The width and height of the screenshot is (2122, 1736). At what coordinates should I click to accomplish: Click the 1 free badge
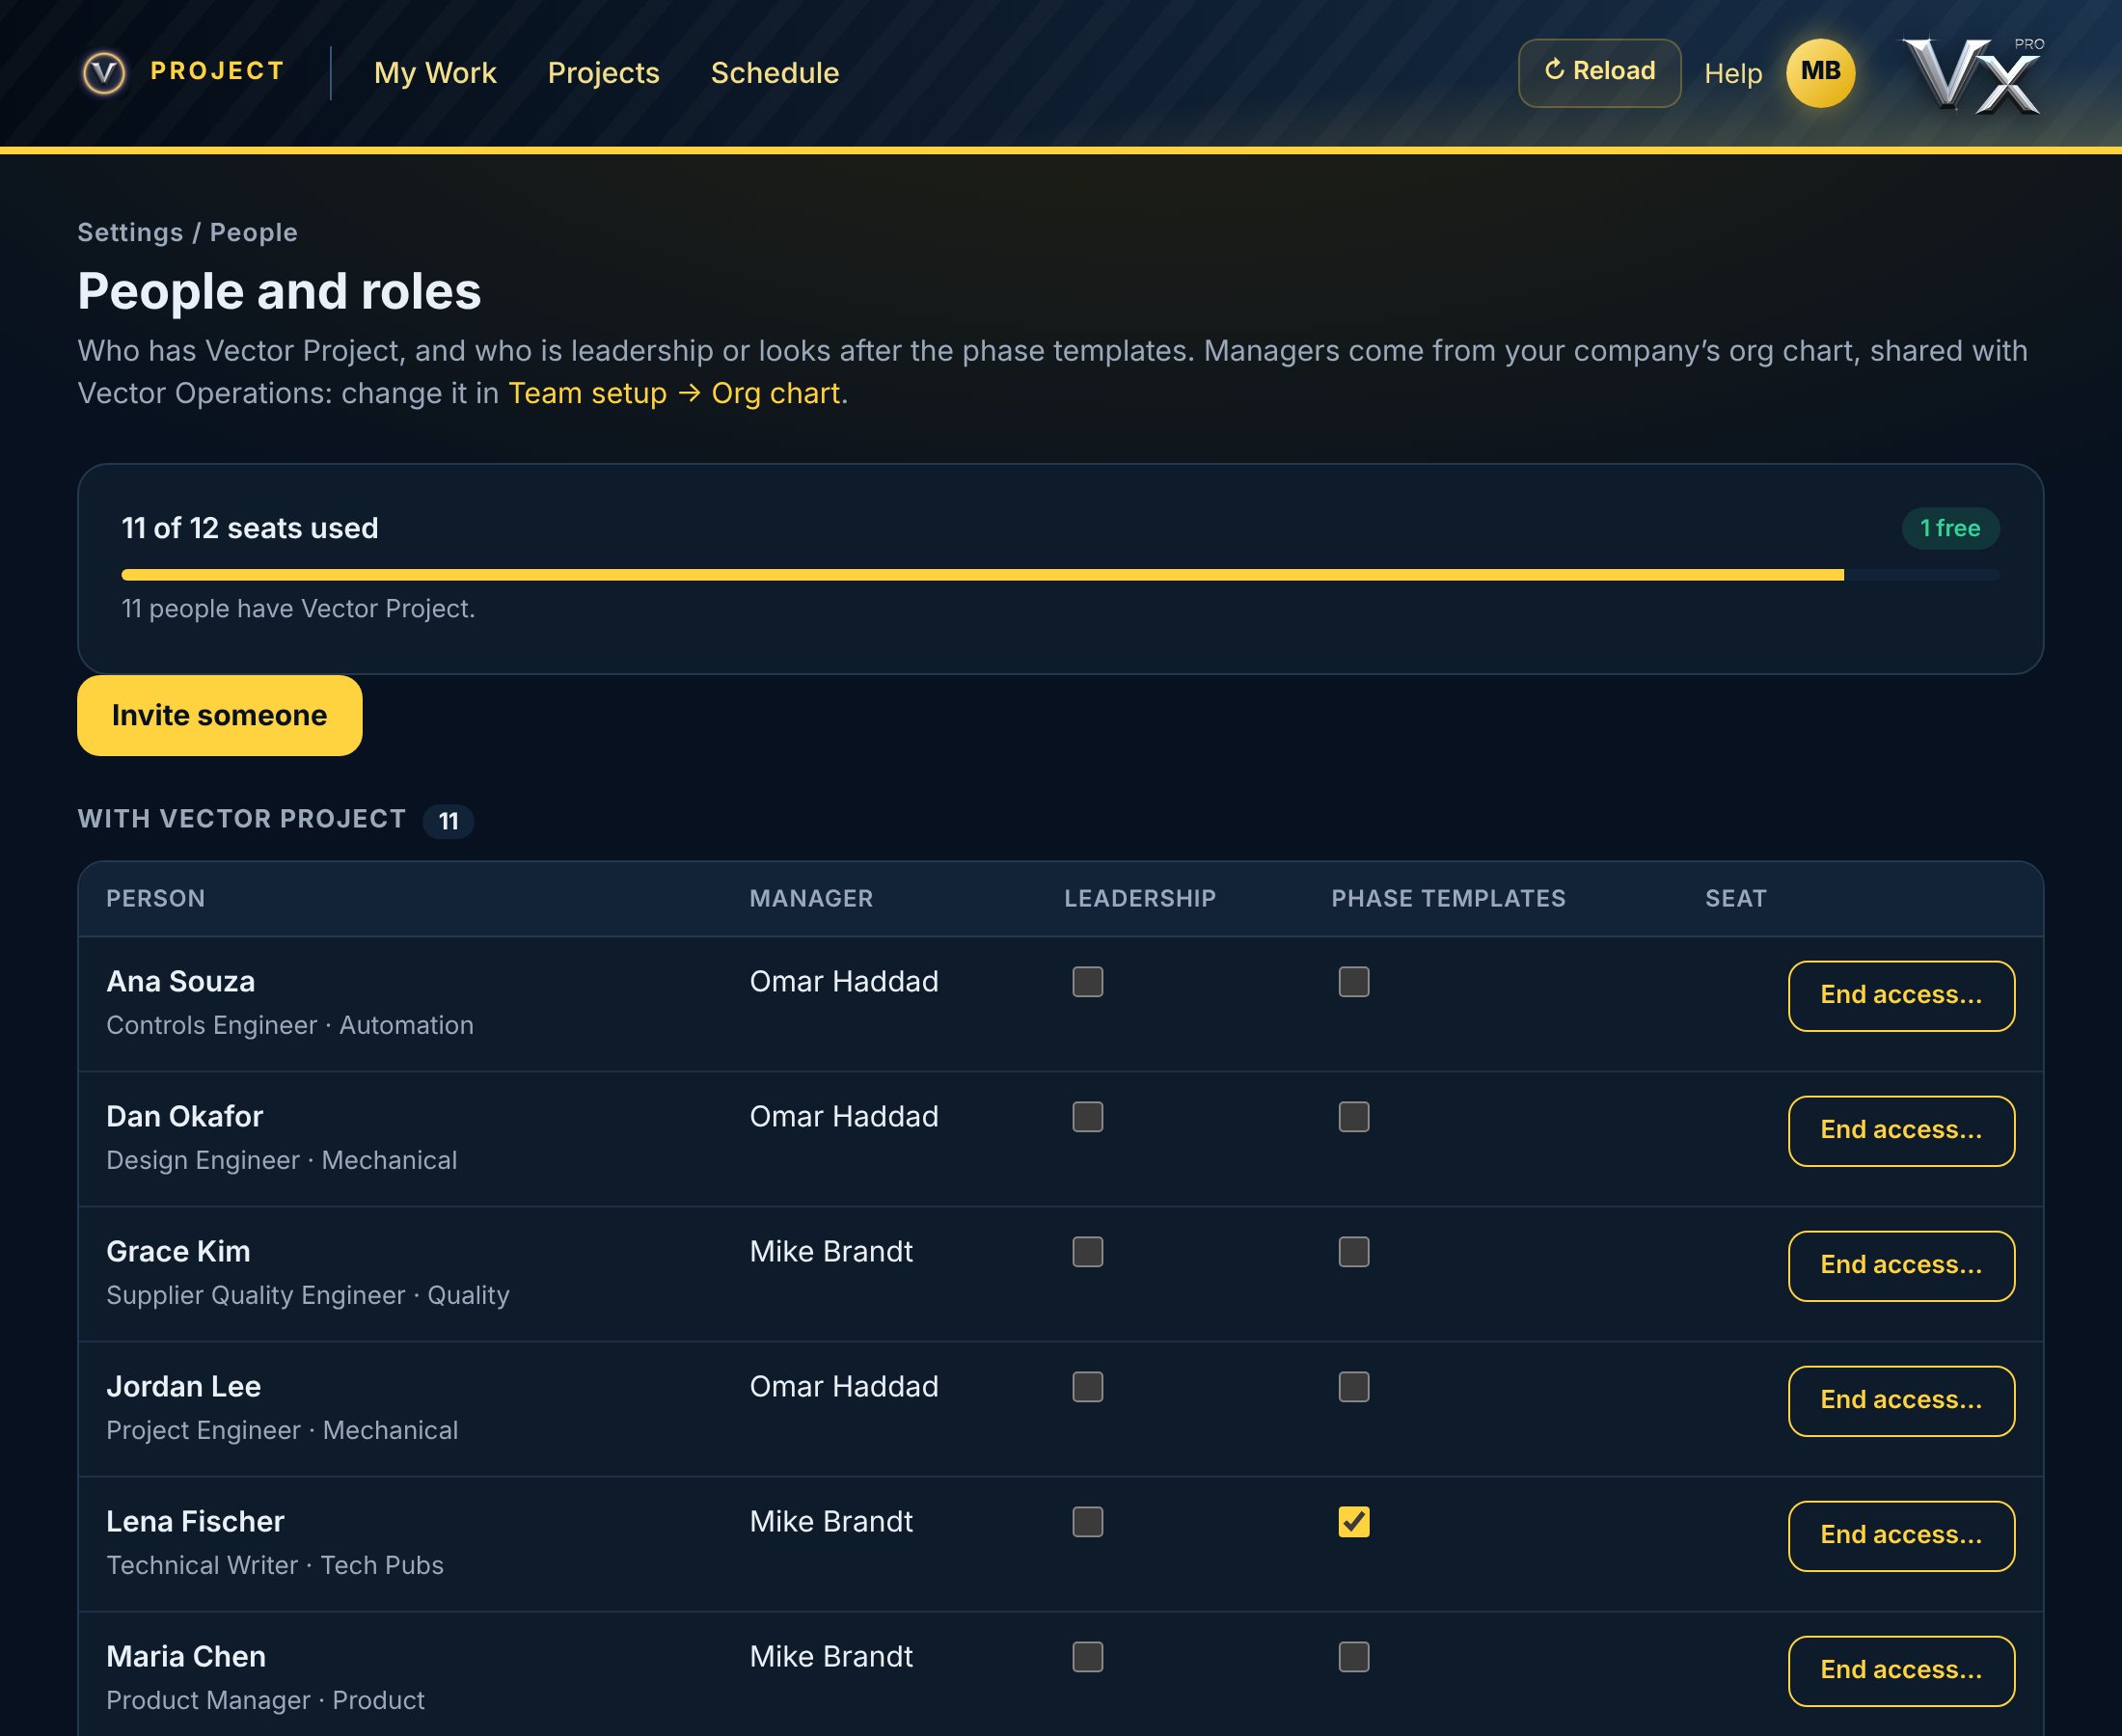(x=1949, y=528)
